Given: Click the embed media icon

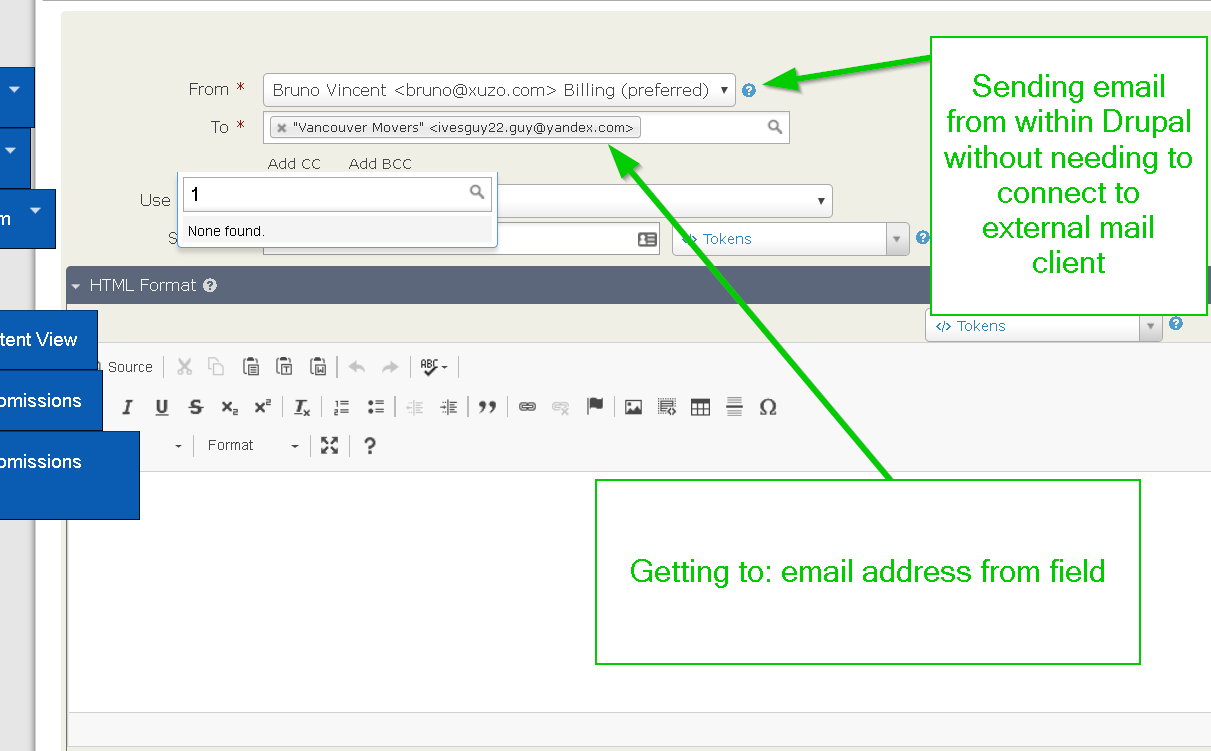Looking at the screenshot, I should pos(667,407).
